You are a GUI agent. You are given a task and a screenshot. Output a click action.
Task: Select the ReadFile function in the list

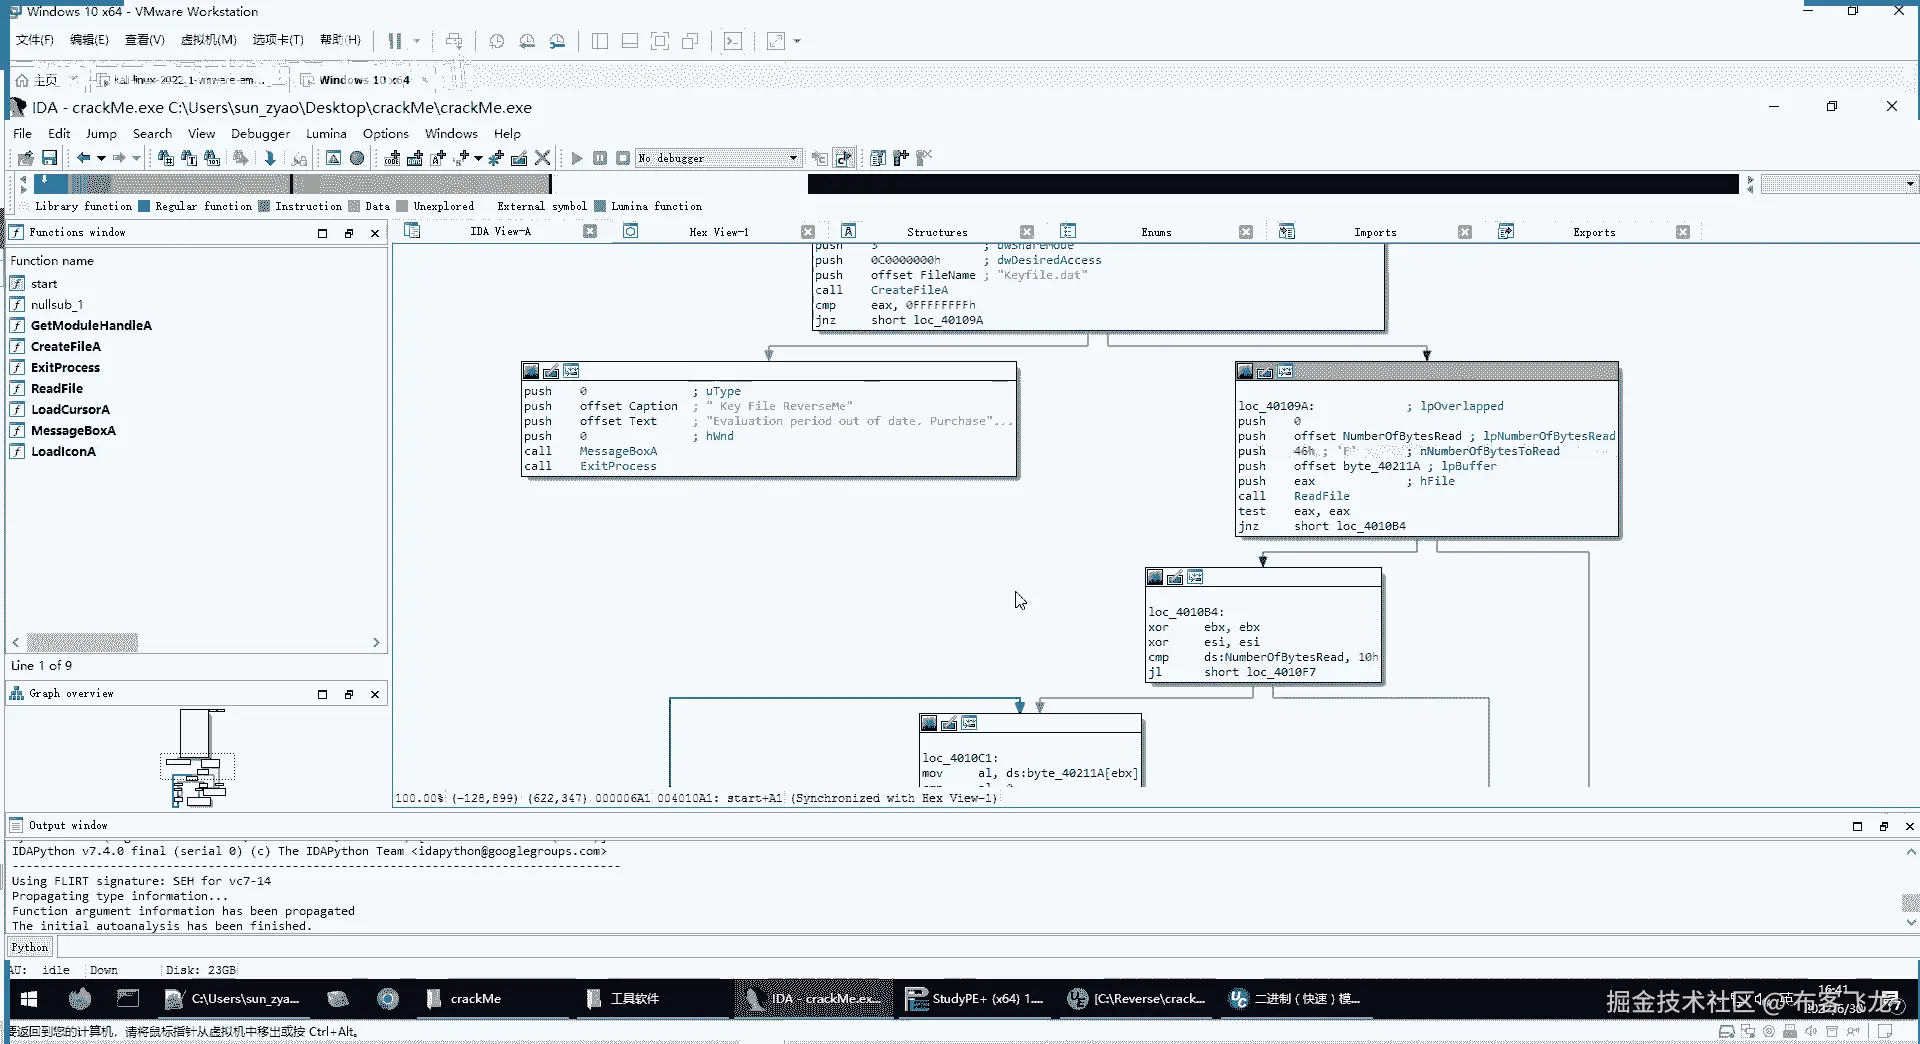[x=57, y=389]
